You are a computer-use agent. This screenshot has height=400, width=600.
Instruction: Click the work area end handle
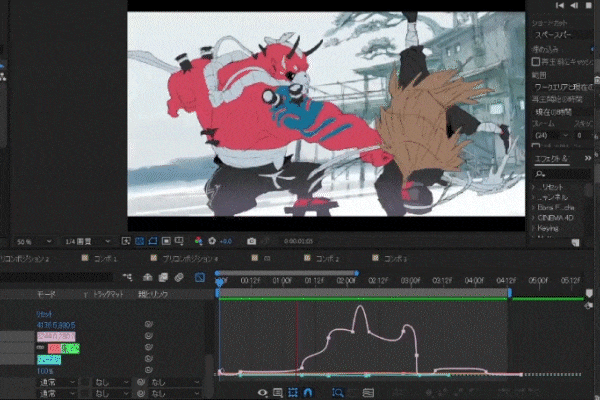pos(510,293)
